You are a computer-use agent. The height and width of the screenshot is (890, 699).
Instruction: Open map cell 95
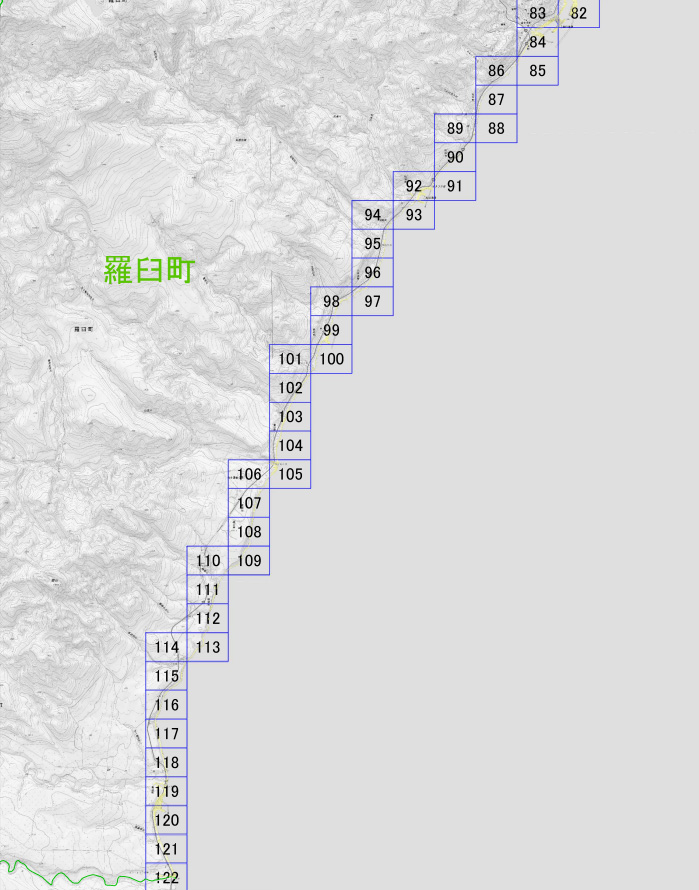pos(372,244)
